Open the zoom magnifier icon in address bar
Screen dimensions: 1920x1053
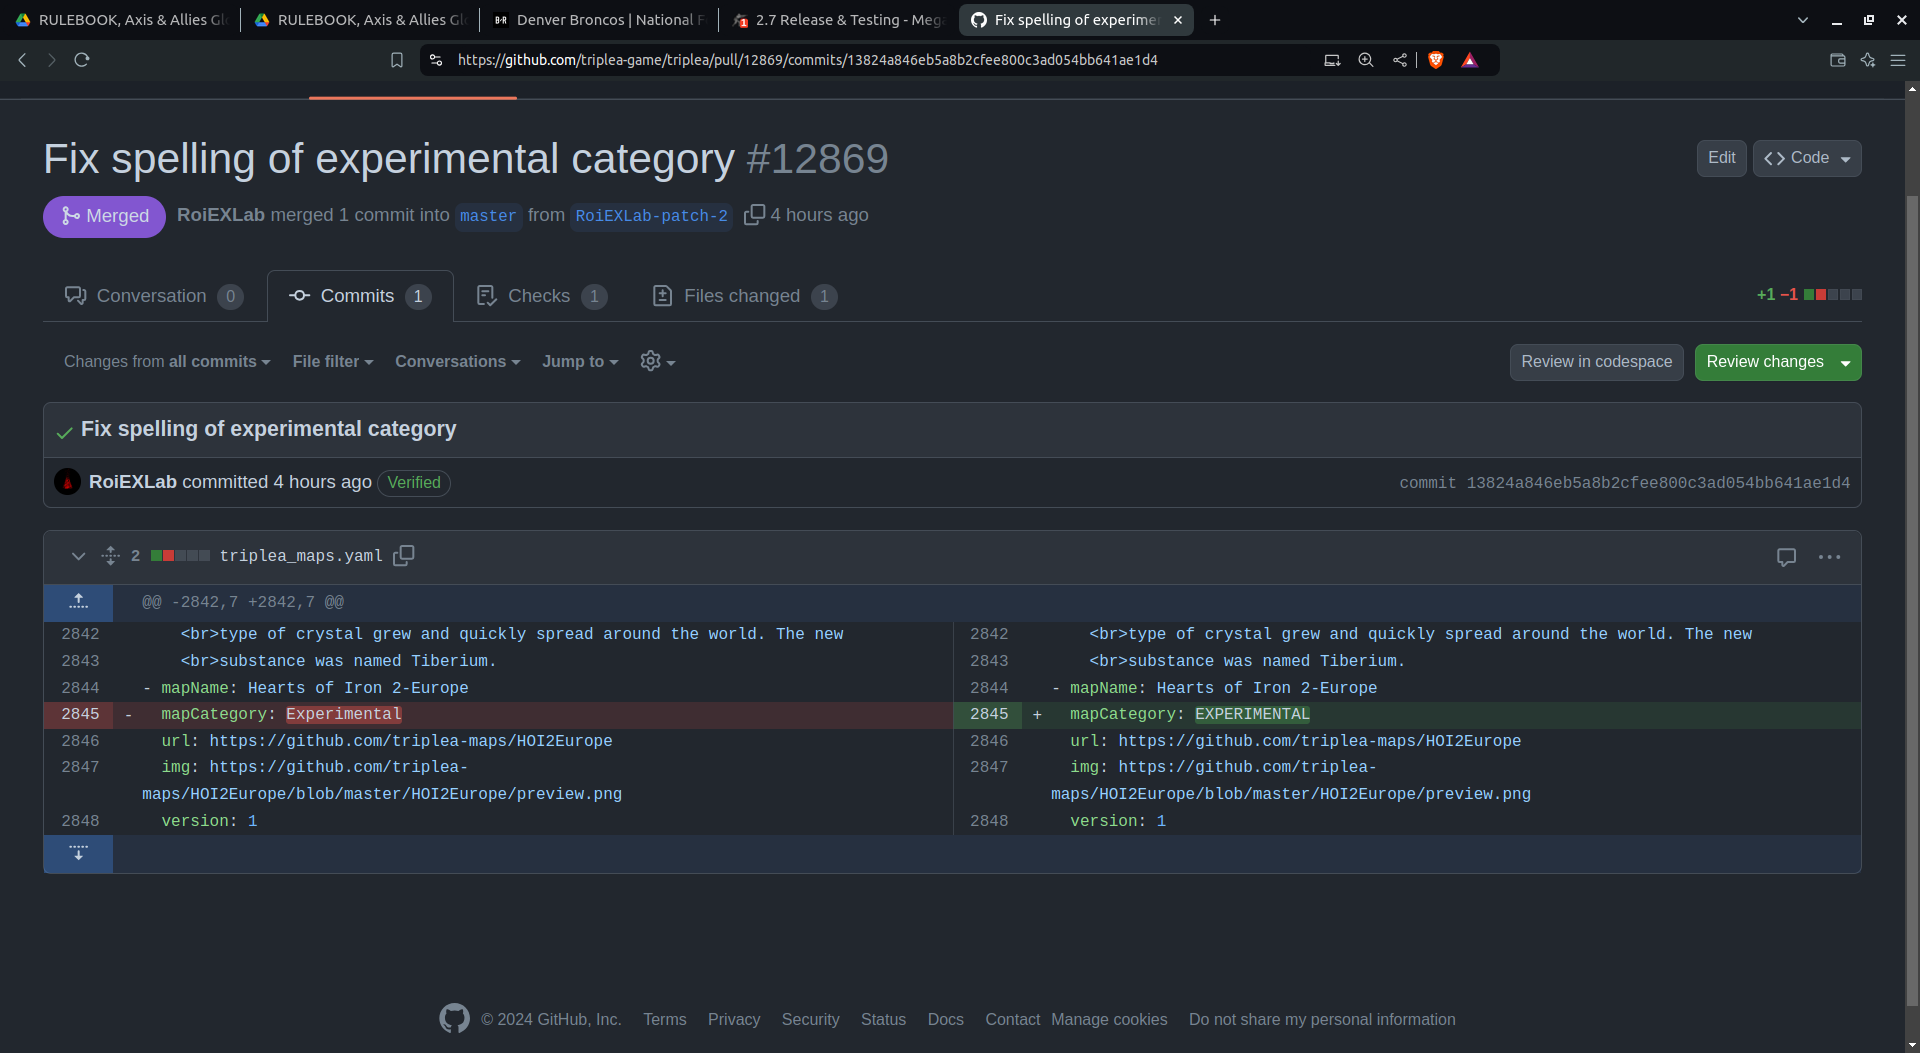(x=1366, y=60)
